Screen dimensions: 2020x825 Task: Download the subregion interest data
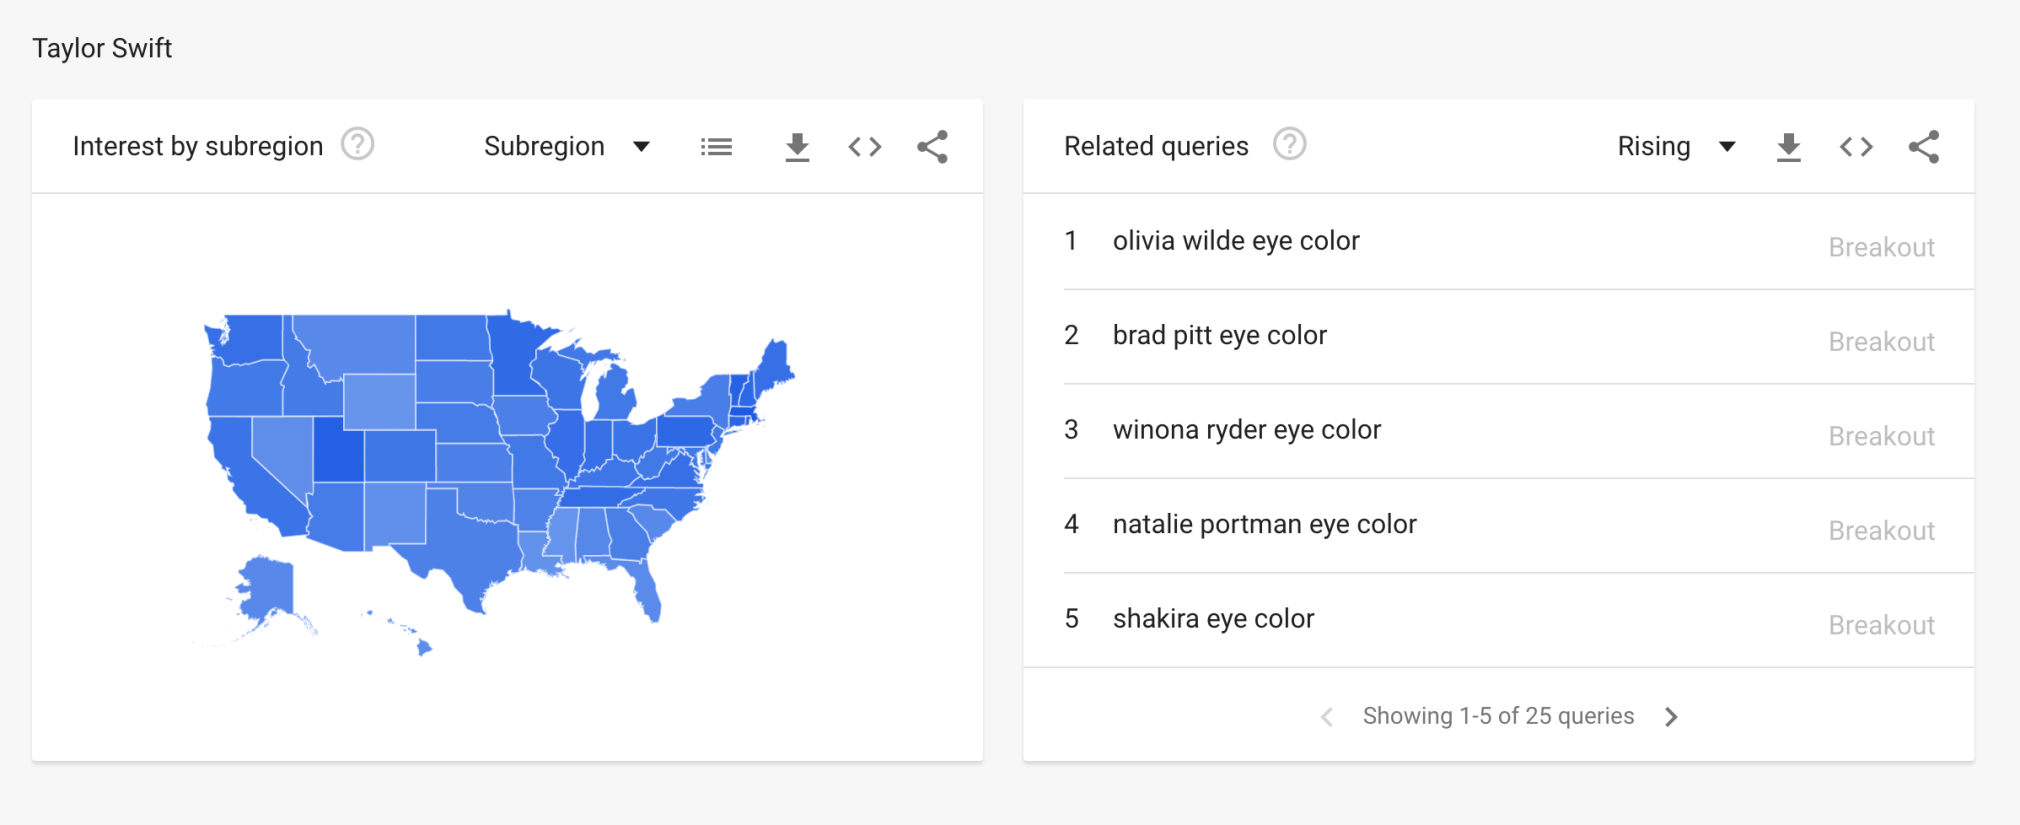click(797, 147)
